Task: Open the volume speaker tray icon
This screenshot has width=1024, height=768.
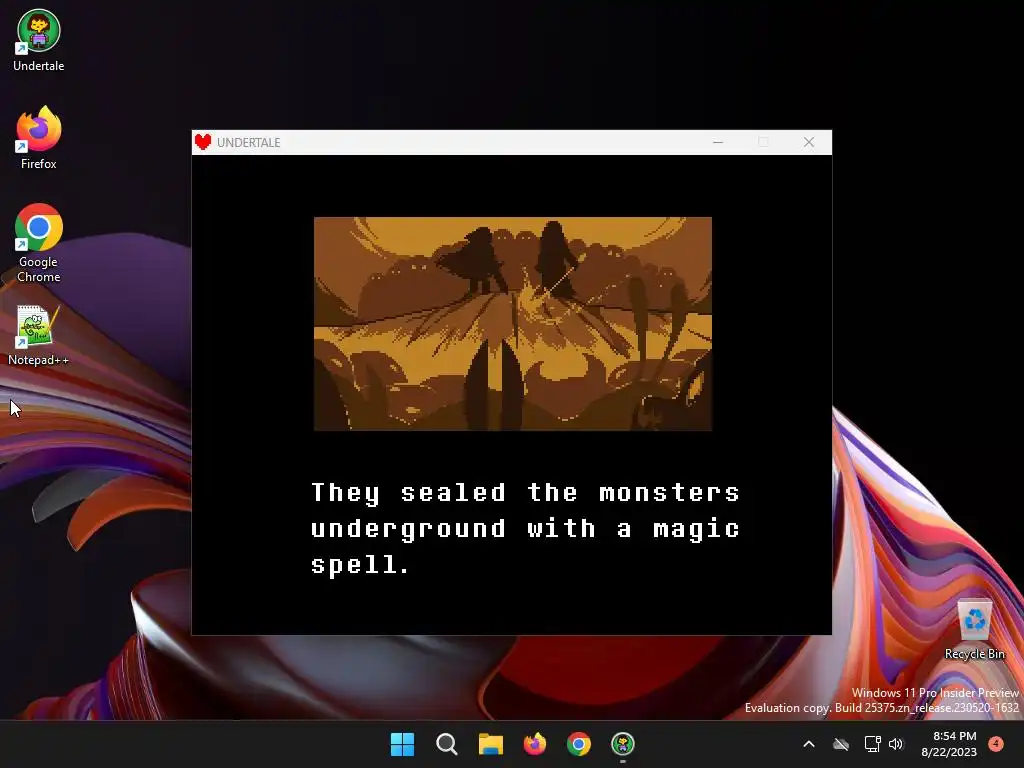Action: coord(895,744)
